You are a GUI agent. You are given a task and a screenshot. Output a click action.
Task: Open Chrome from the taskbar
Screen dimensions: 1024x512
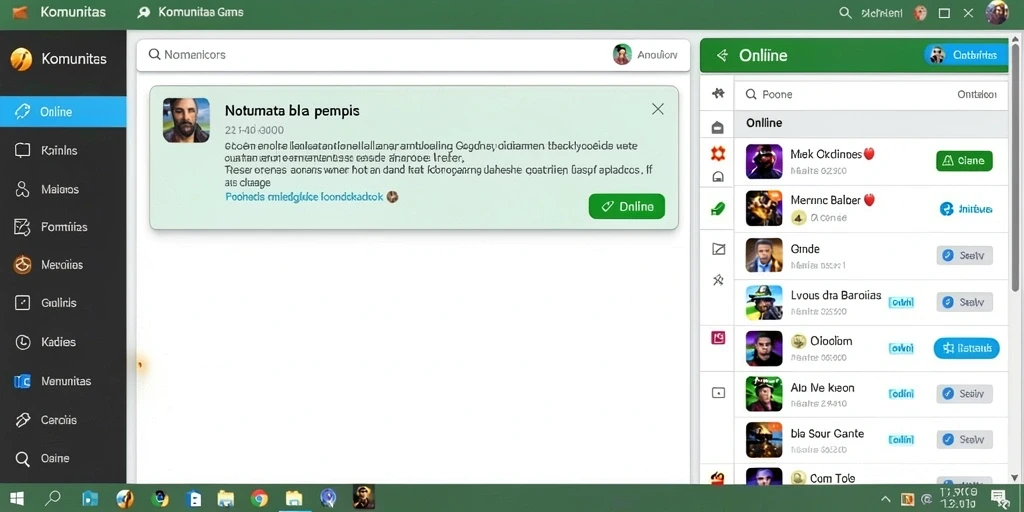(259, 498)
